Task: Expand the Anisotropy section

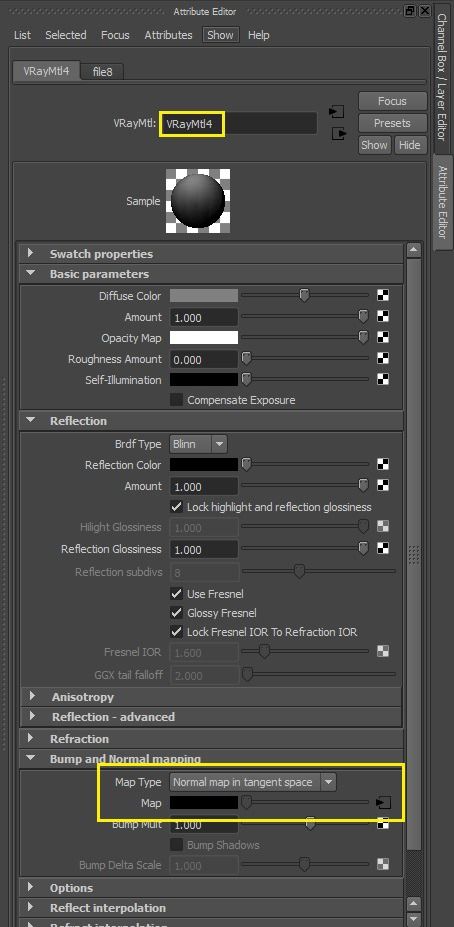Action: [33, 697]
